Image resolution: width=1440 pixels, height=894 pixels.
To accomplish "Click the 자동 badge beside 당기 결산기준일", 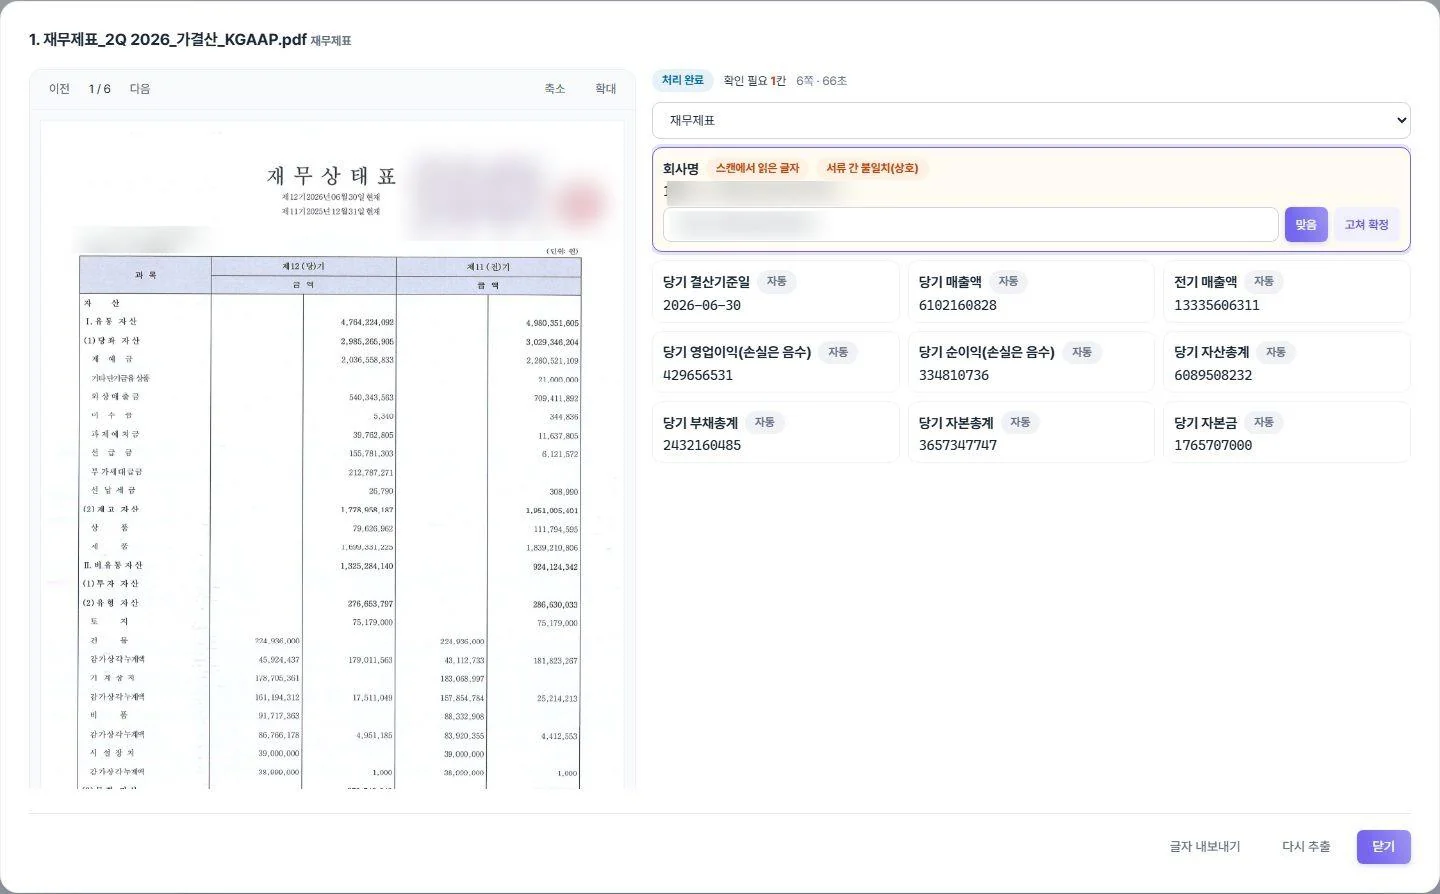I will pos(777,282).
